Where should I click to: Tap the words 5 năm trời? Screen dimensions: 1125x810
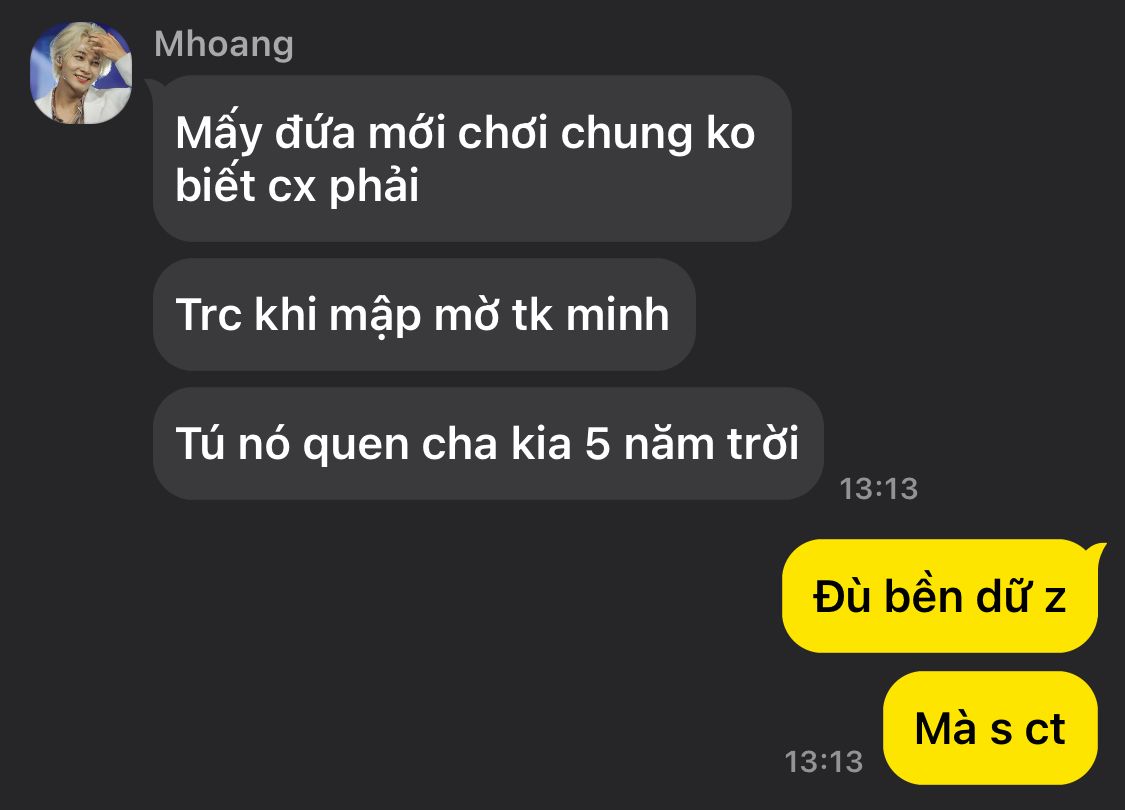point(692,443)
